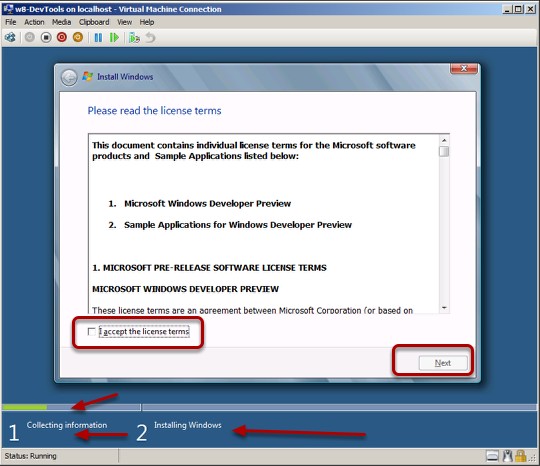The image size is (540, 466).
Task: Click license scrollbar down arrow
Action: pyautogui.click(x=444, y=308)
